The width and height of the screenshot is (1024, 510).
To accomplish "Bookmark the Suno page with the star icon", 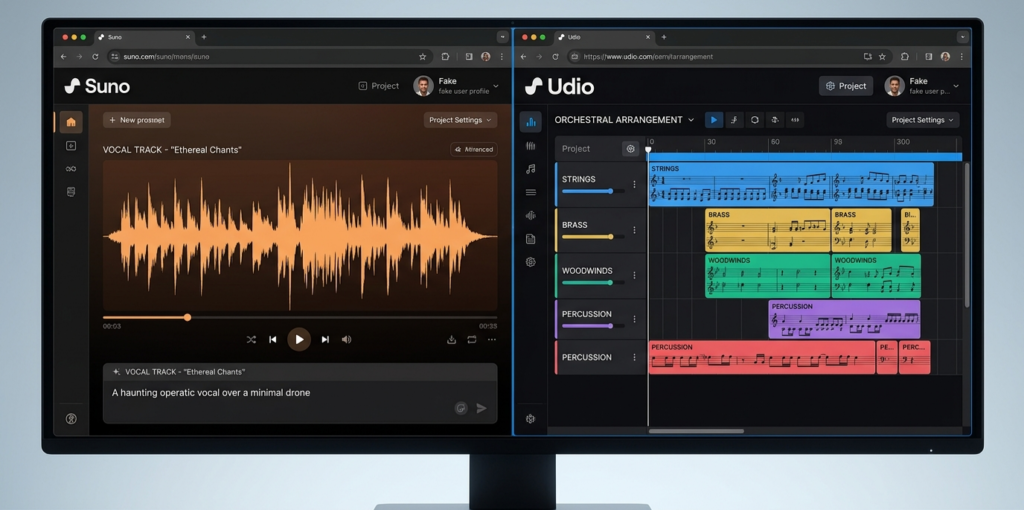I will 423,57.
